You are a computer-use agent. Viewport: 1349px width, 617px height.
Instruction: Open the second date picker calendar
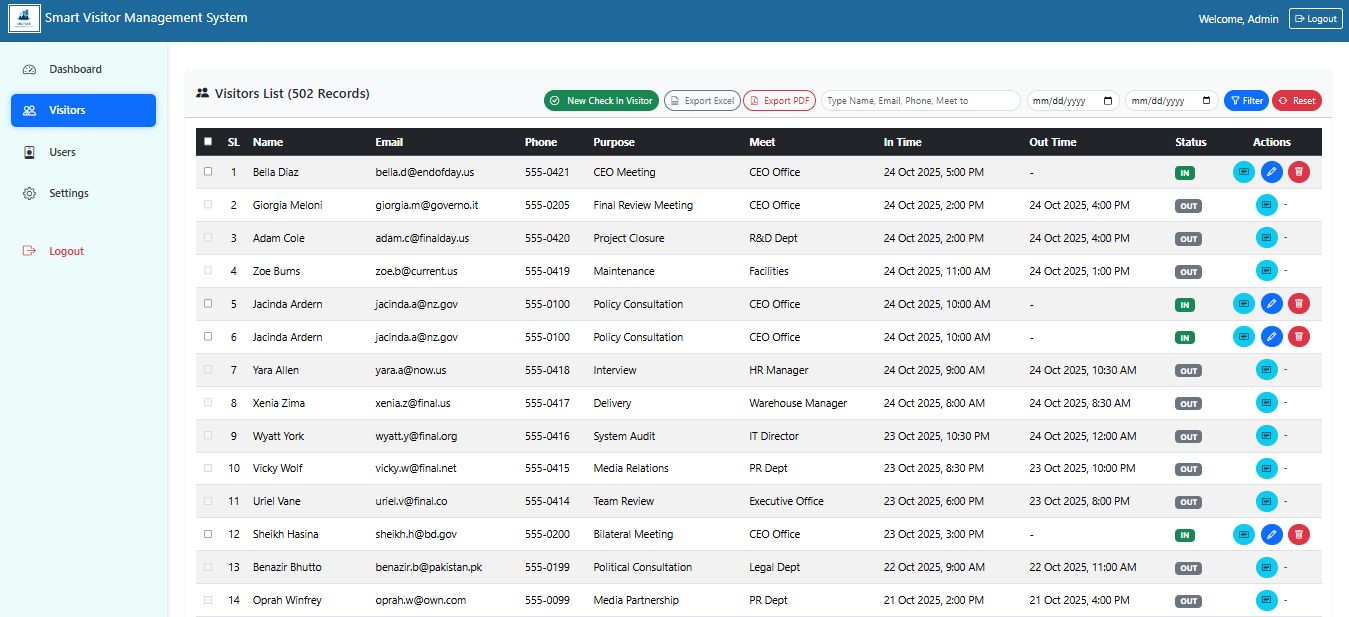(1205, 101)
